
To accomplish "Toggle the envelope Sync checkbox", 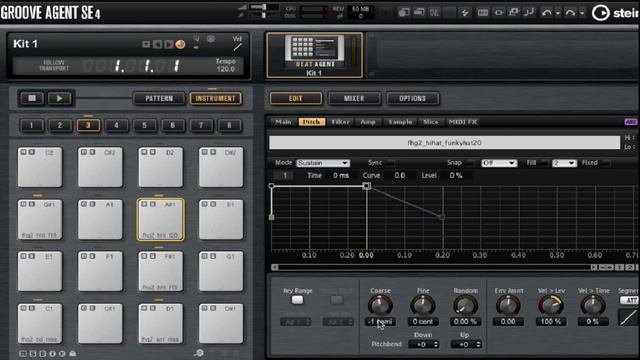I will [x=391, y=163].
